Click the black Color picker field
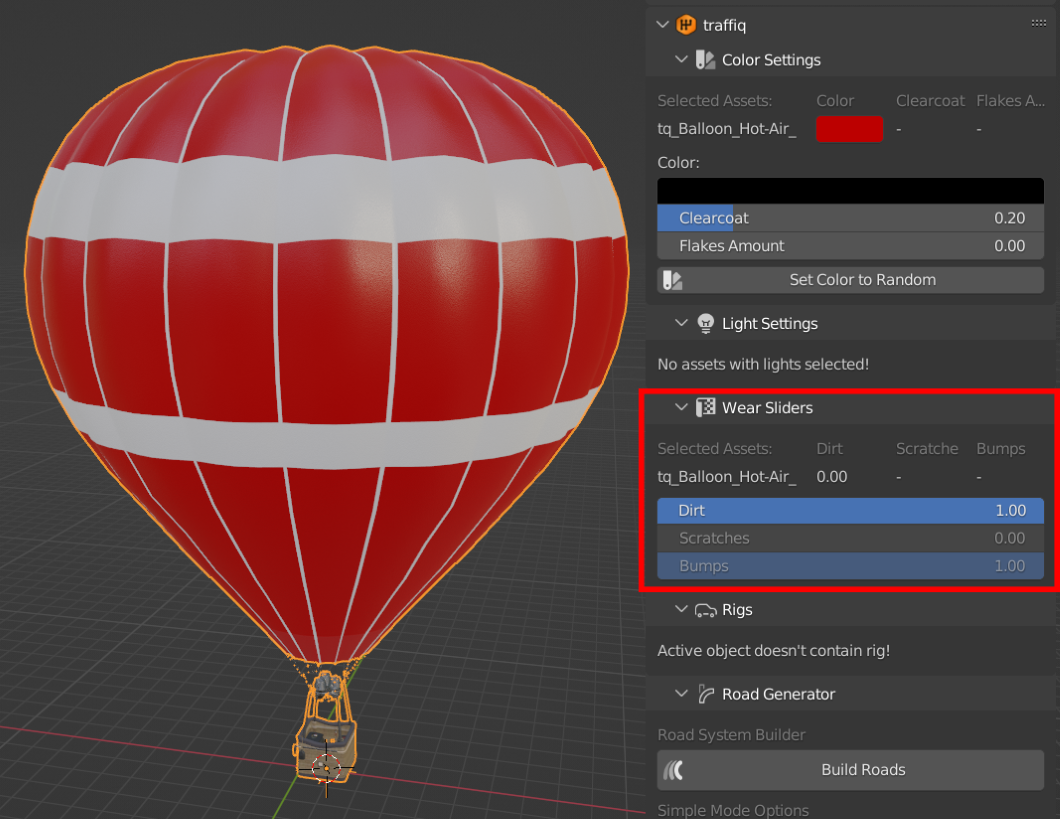This screenshot has width=1060, height=819. coord(850,190)
